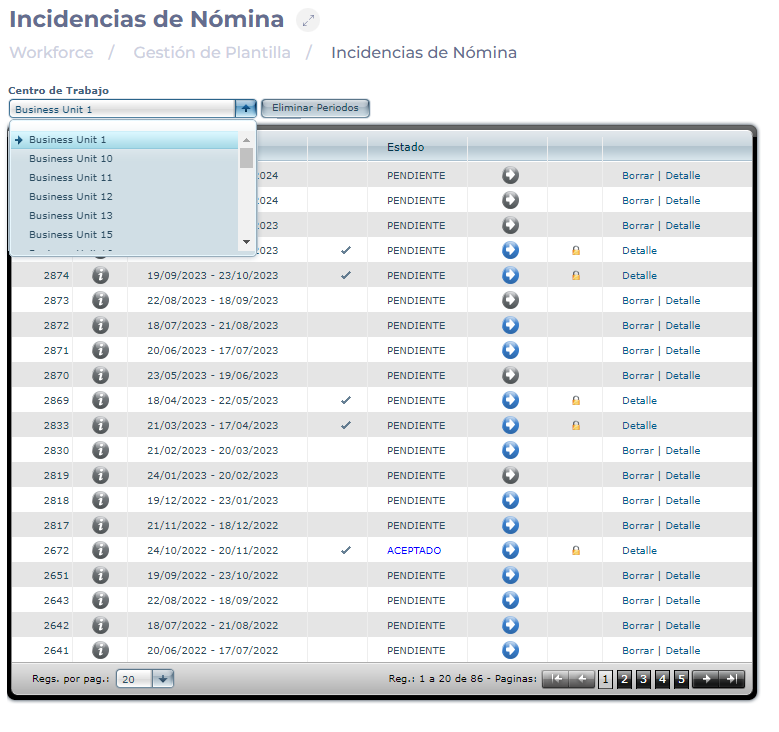Open Gestión de Plantilla breadcrumb

coord(212,53)
